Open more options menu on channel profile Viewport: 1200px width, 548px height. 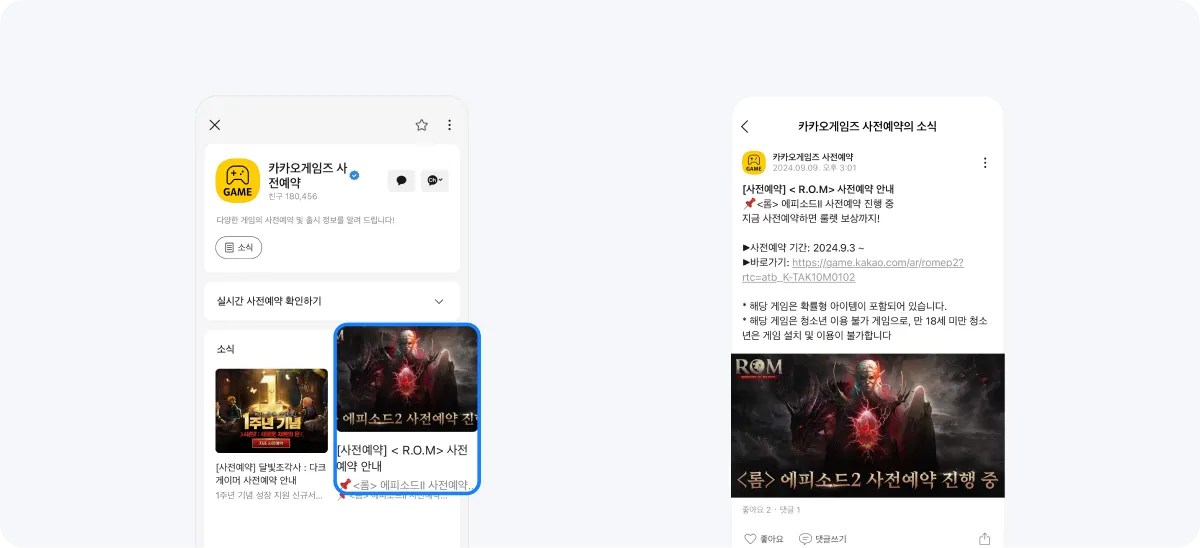[x=449, y=125]
